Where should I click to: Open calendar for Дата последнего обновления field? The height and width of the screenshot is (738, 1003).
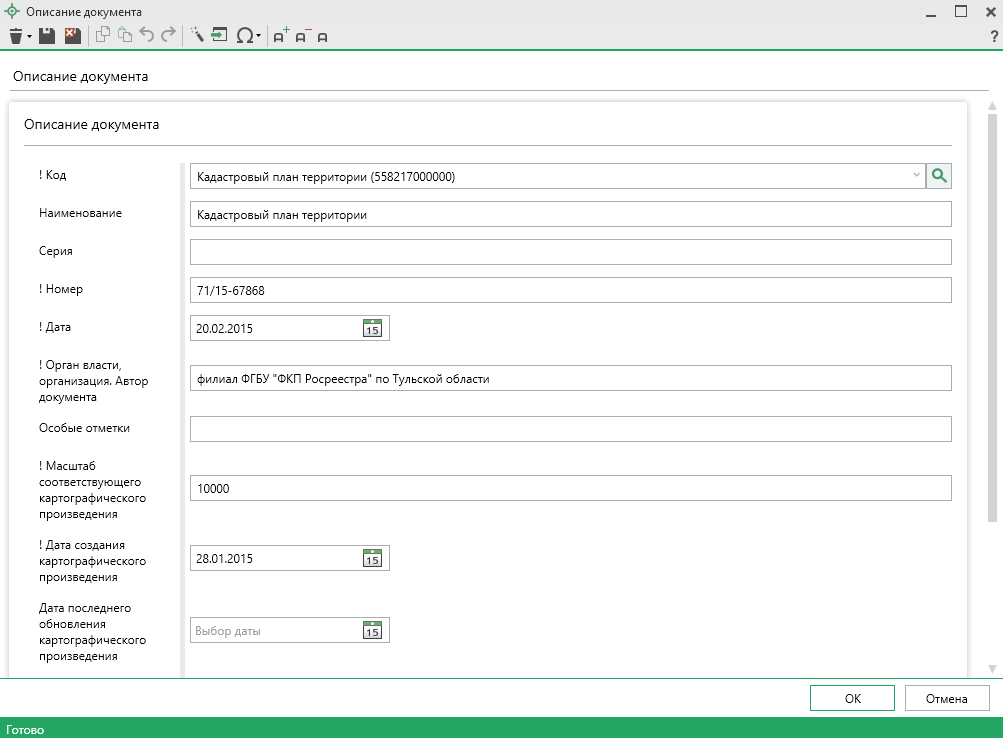point(372,630)
